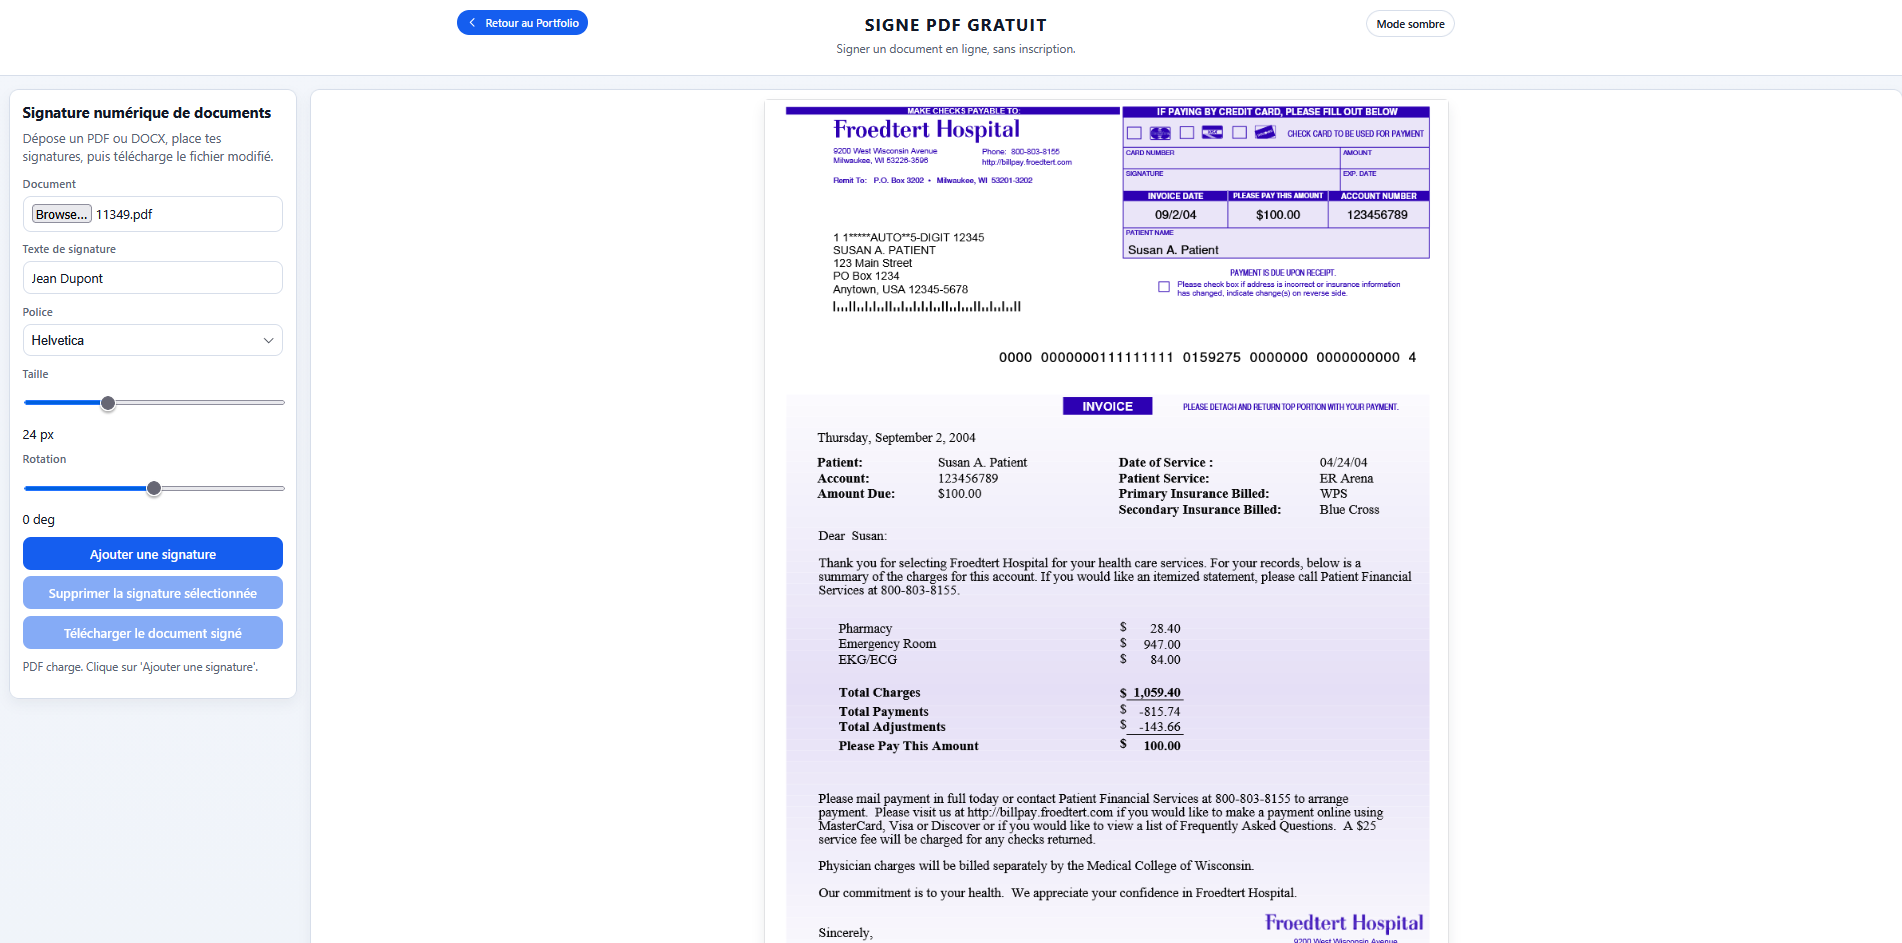Toggle Mode sombre
1902x943 pixels.
[x=1410, y=23]
